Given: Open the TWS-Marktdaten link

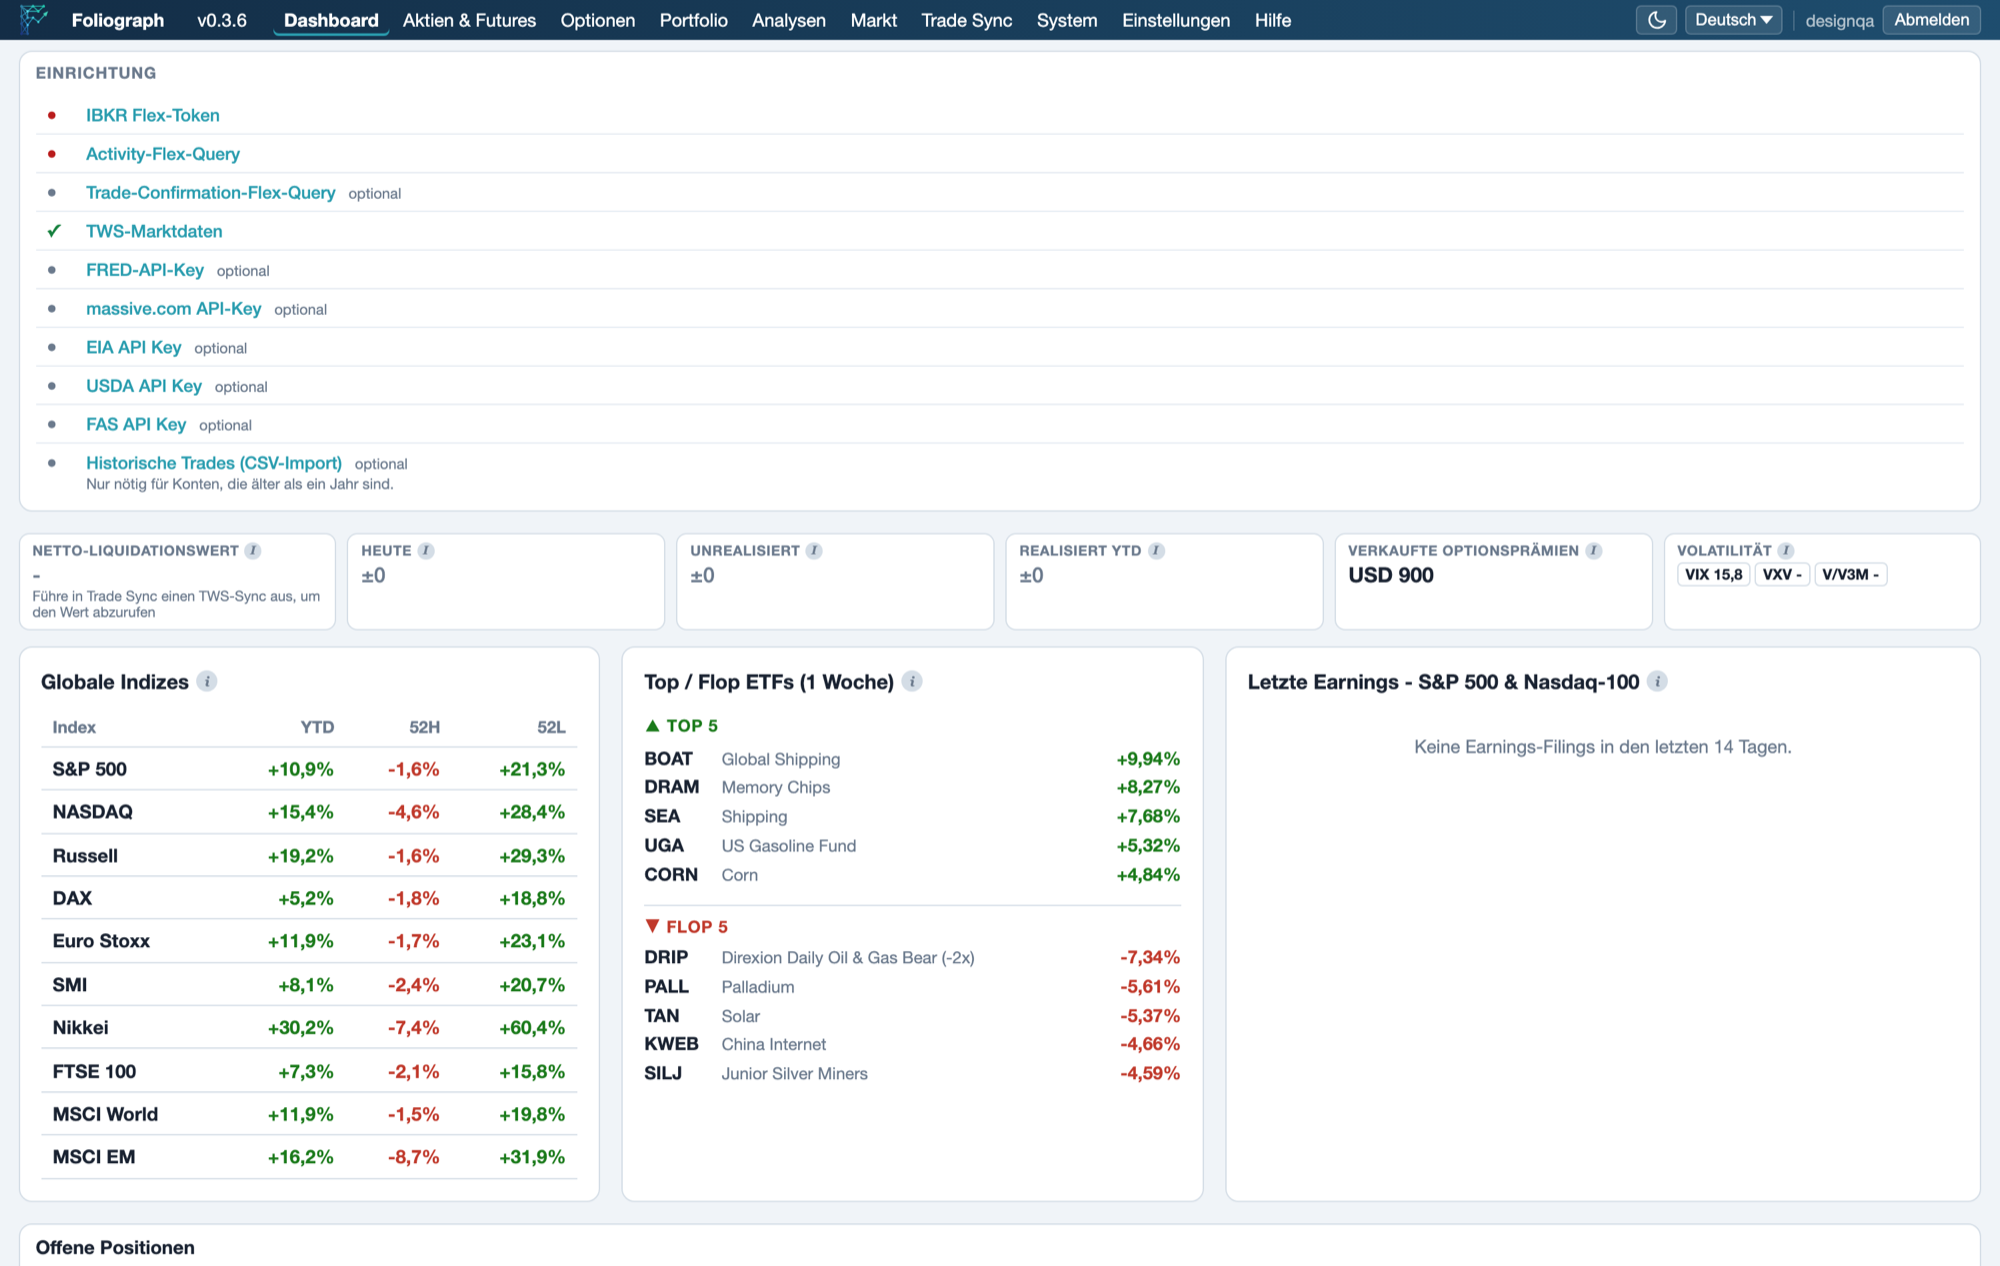Looking at the screenshot, I should (154, 231).
